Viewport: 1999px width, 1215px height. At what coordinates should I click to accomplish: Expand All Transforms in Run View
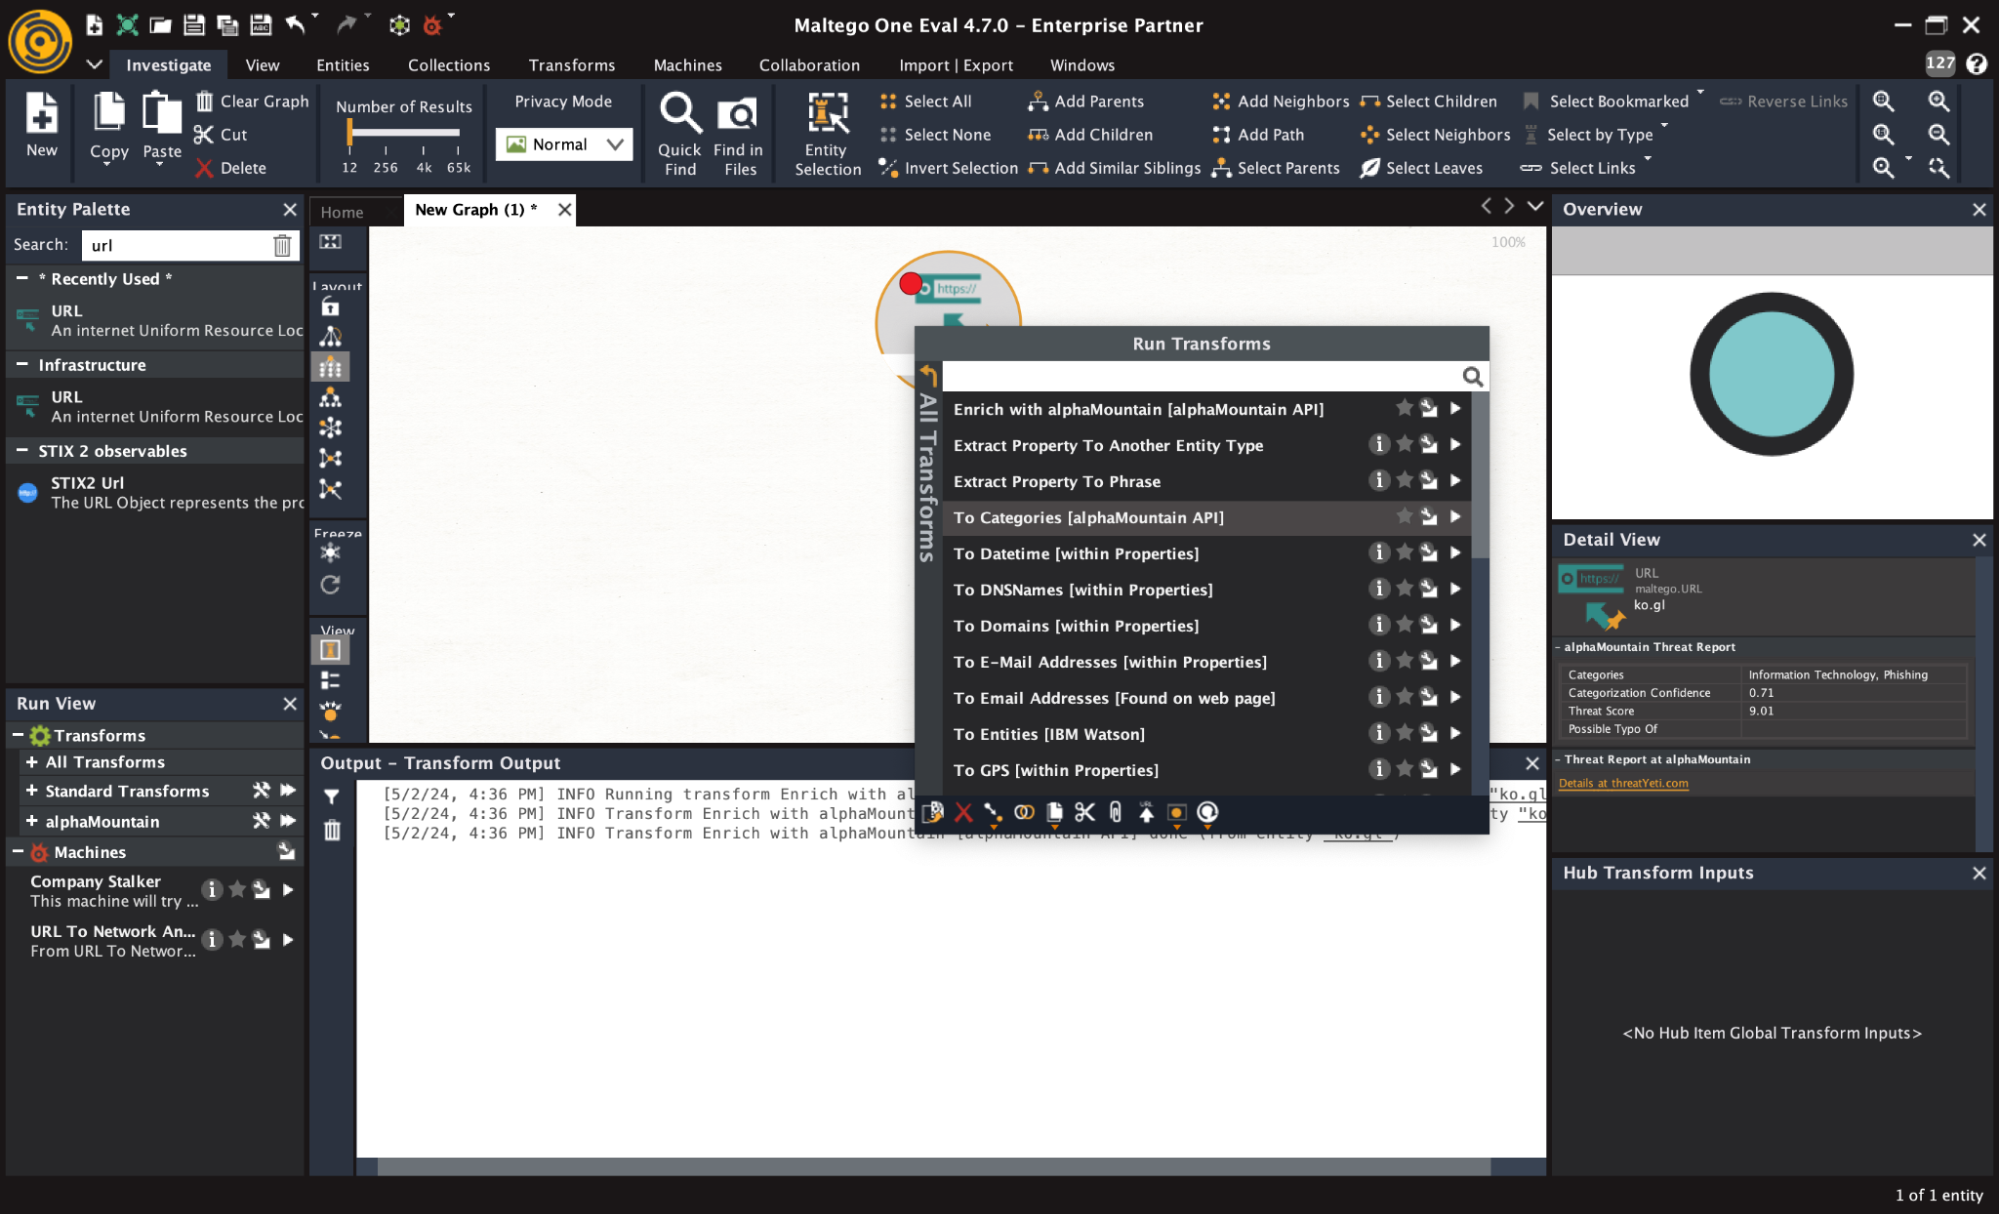pyautogui.click(x=31, y=762)
